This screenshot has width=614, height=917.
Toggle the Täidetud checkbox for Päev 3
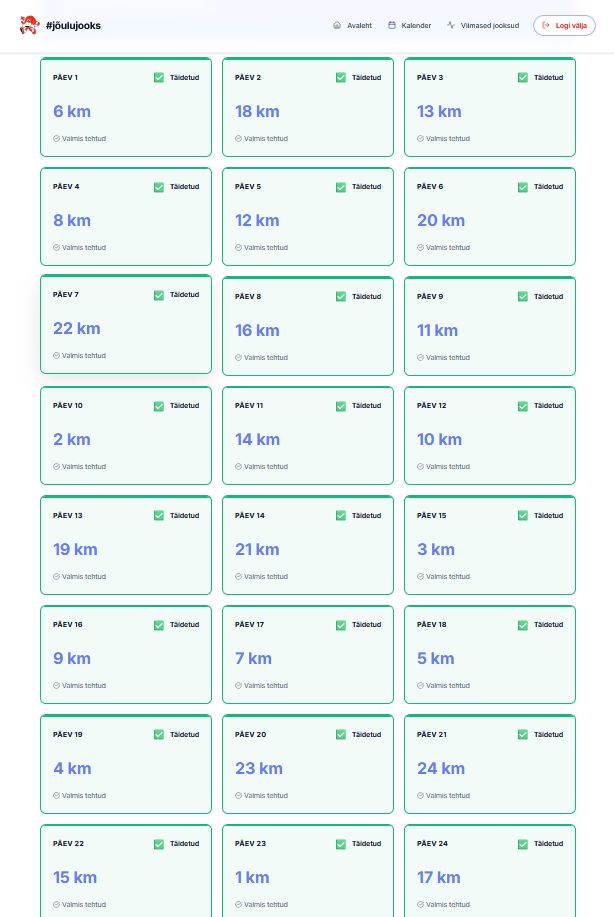coord(523,77)
